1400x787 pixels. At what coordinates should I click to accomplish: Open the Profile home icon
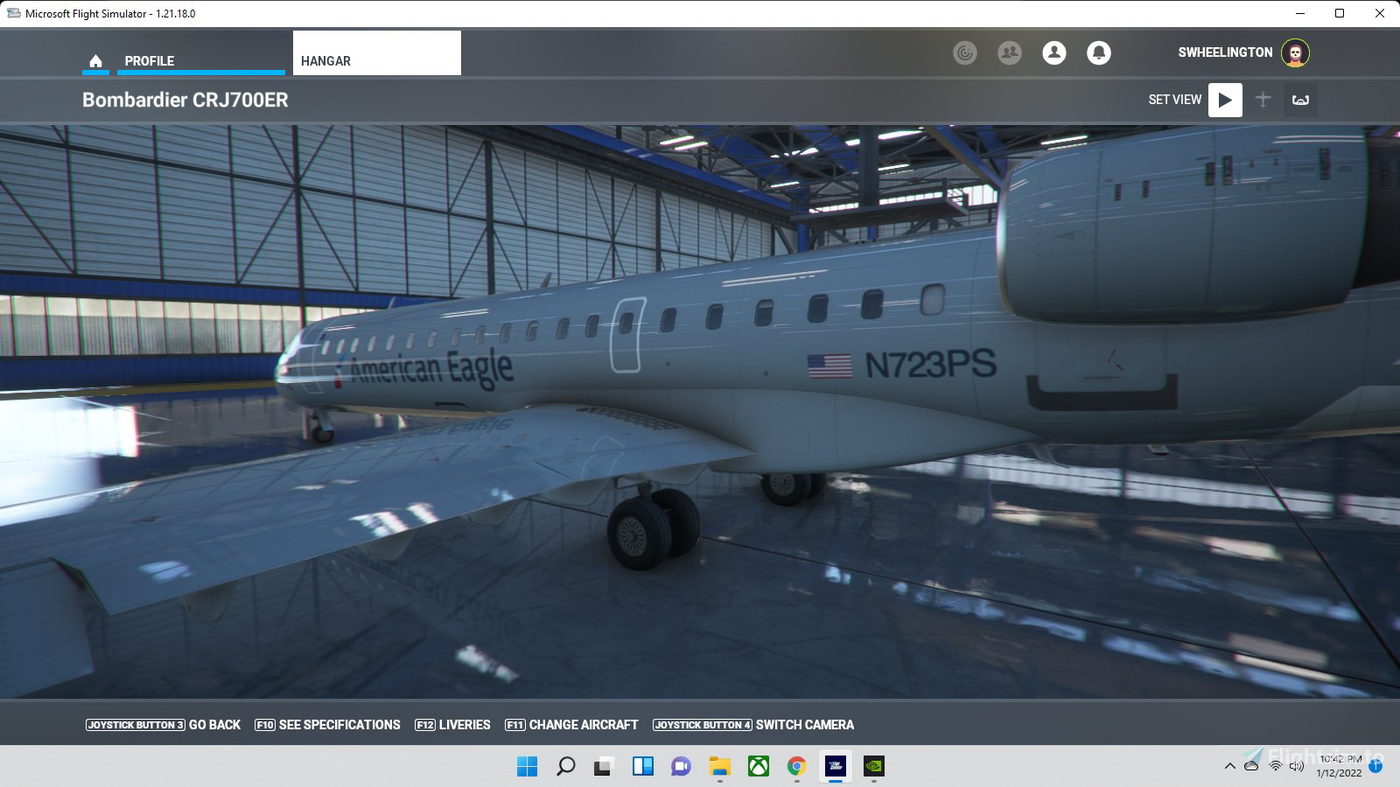(95, 60)
